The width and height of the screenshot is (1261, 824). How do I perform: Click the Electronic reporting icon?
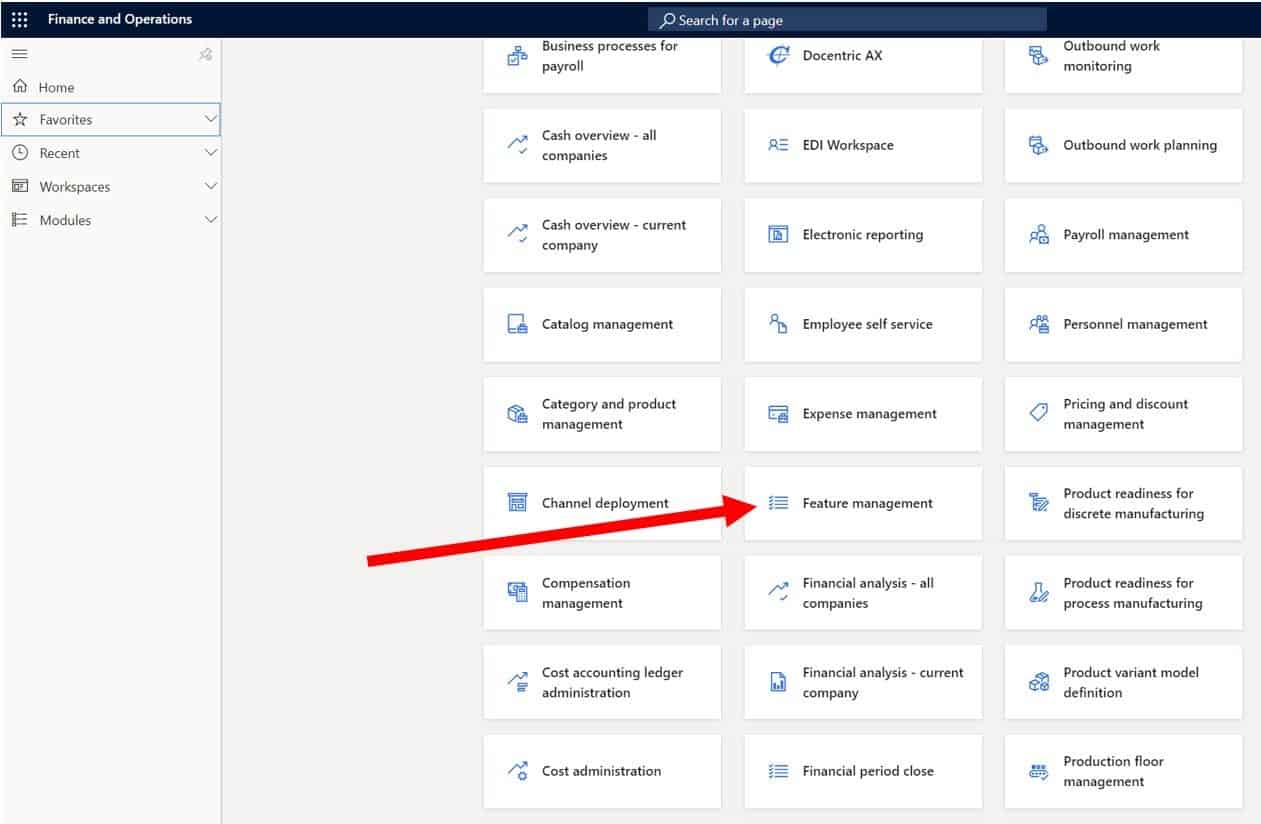pos(778,235)
